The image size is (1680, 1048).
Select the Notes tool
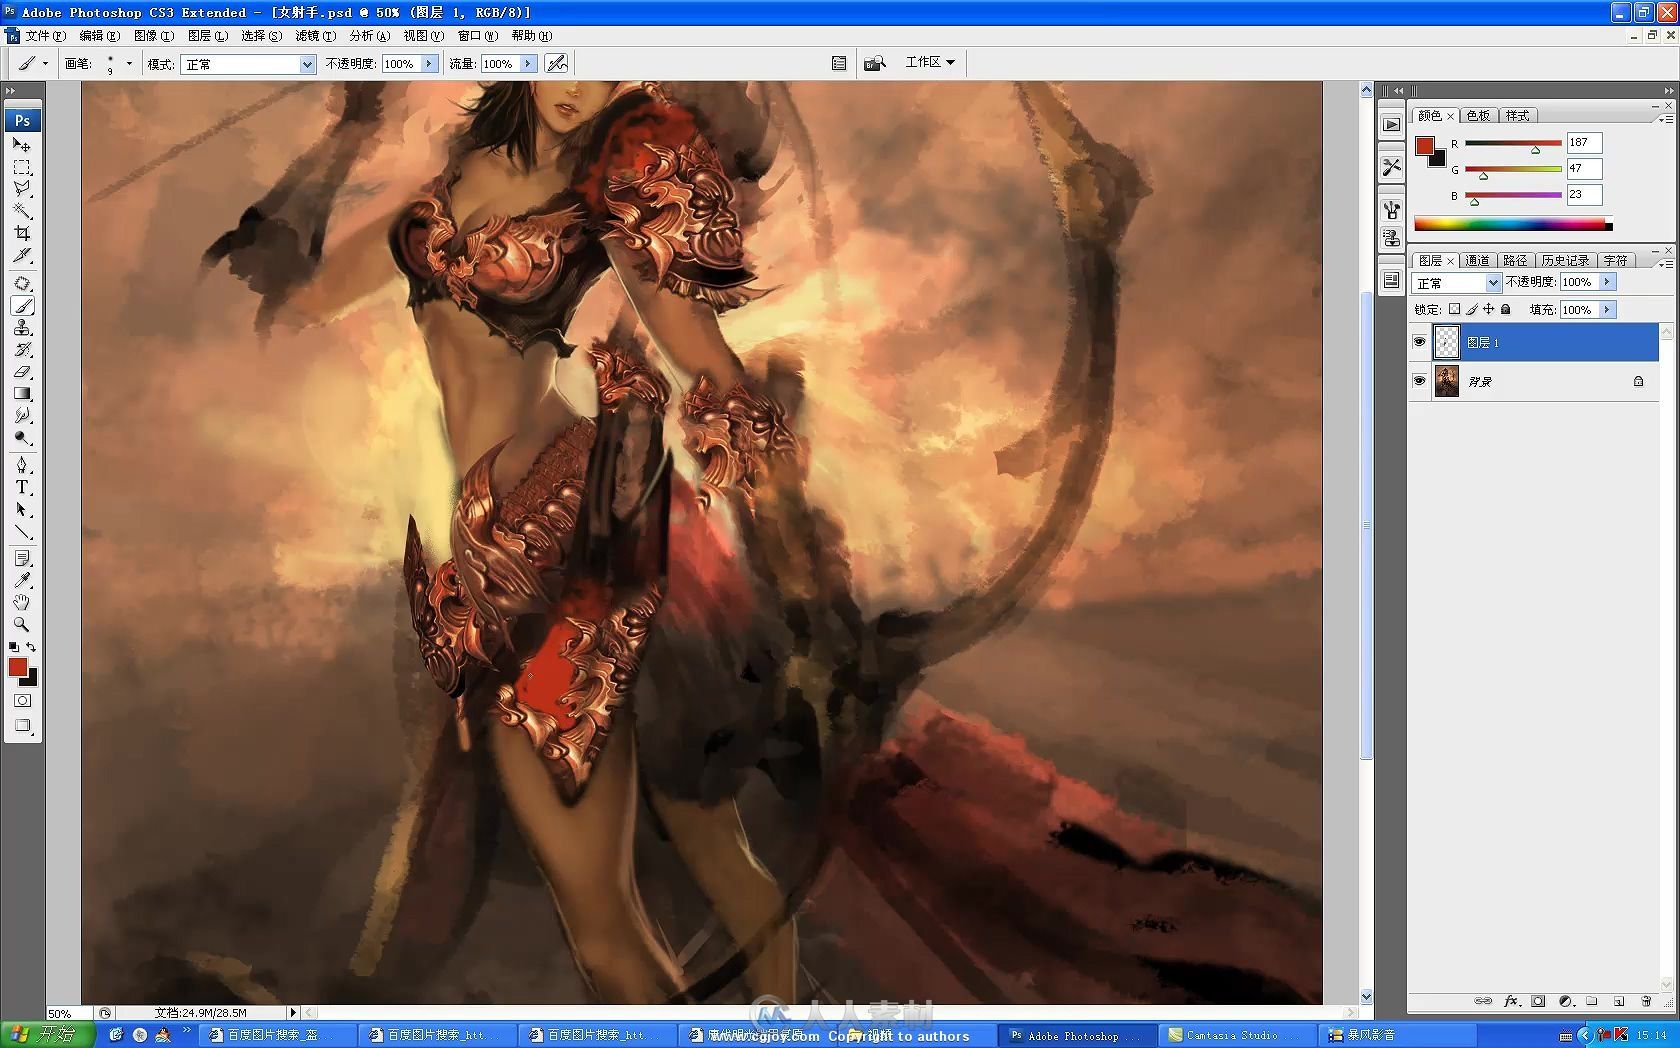pos(22,558)
